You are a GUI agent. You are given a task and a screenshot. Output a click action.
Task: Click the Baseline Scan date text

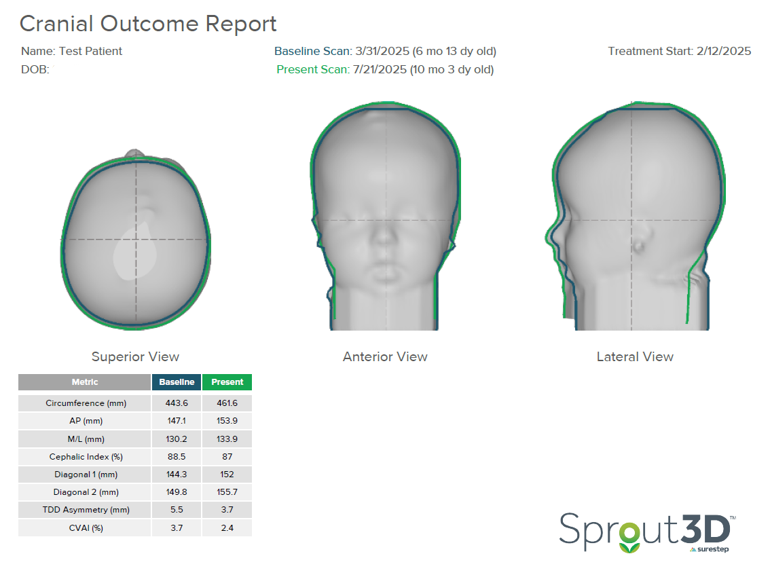pos(385,51)
